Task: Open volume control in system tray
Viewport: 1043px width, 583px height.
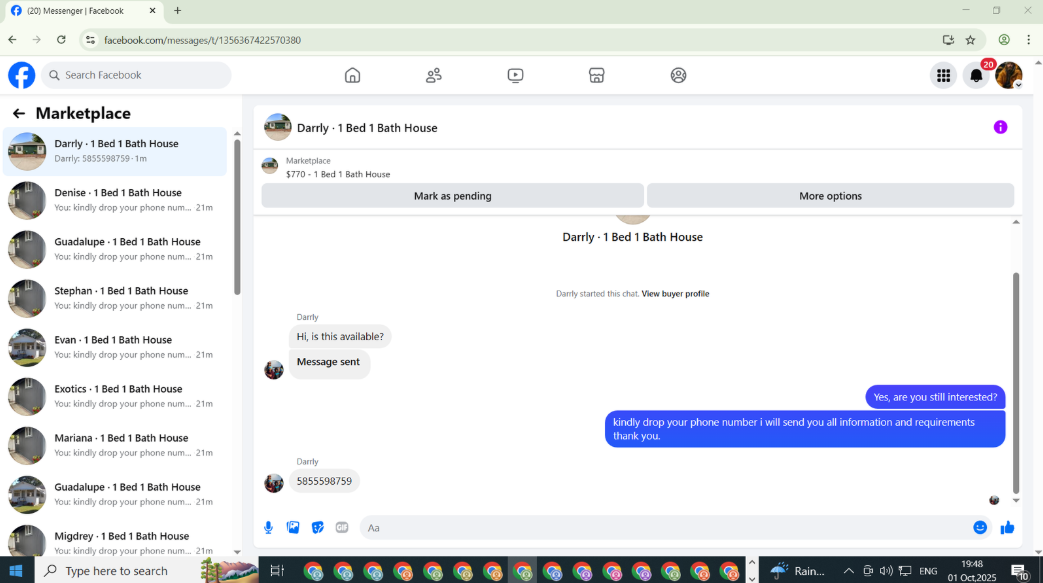Action: pyautogui.click(x=885, y=571)
